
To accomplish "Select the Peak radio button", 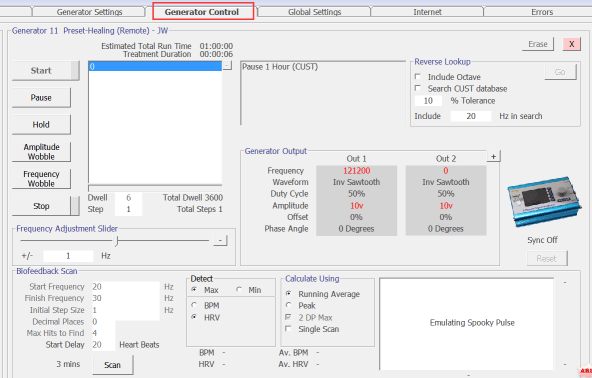I will click(x=288, y=305).
